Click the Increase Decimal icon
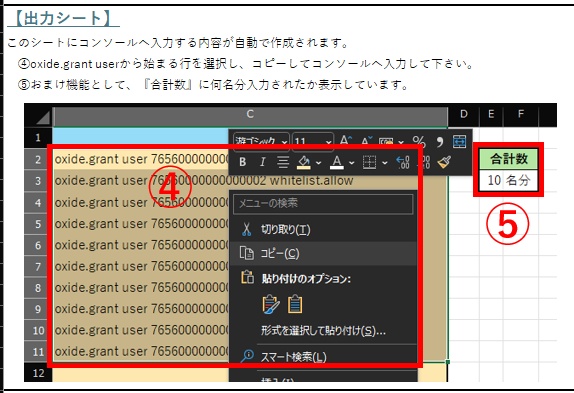The height and width of the screenshot is (393, 574). click(x=403, y=162)
